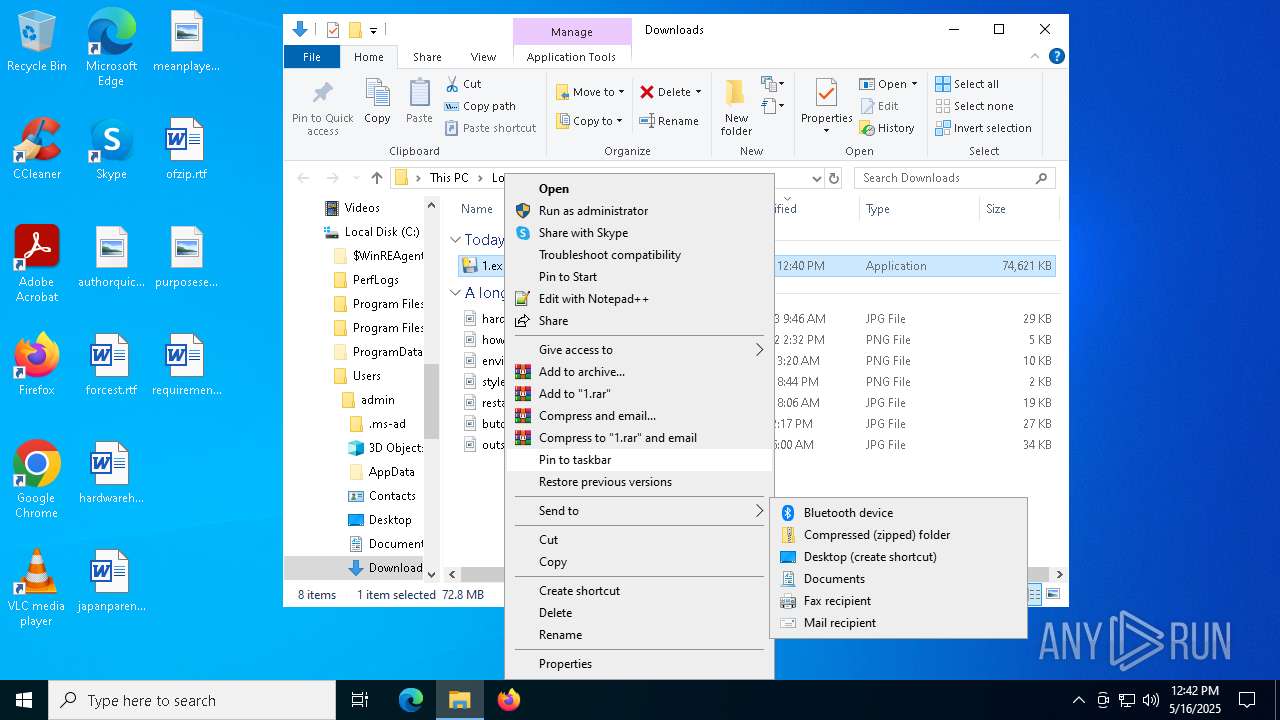The image size is (1280, 720).
Task: Click Firefox icon in taskbar
Action: point(509,700)
